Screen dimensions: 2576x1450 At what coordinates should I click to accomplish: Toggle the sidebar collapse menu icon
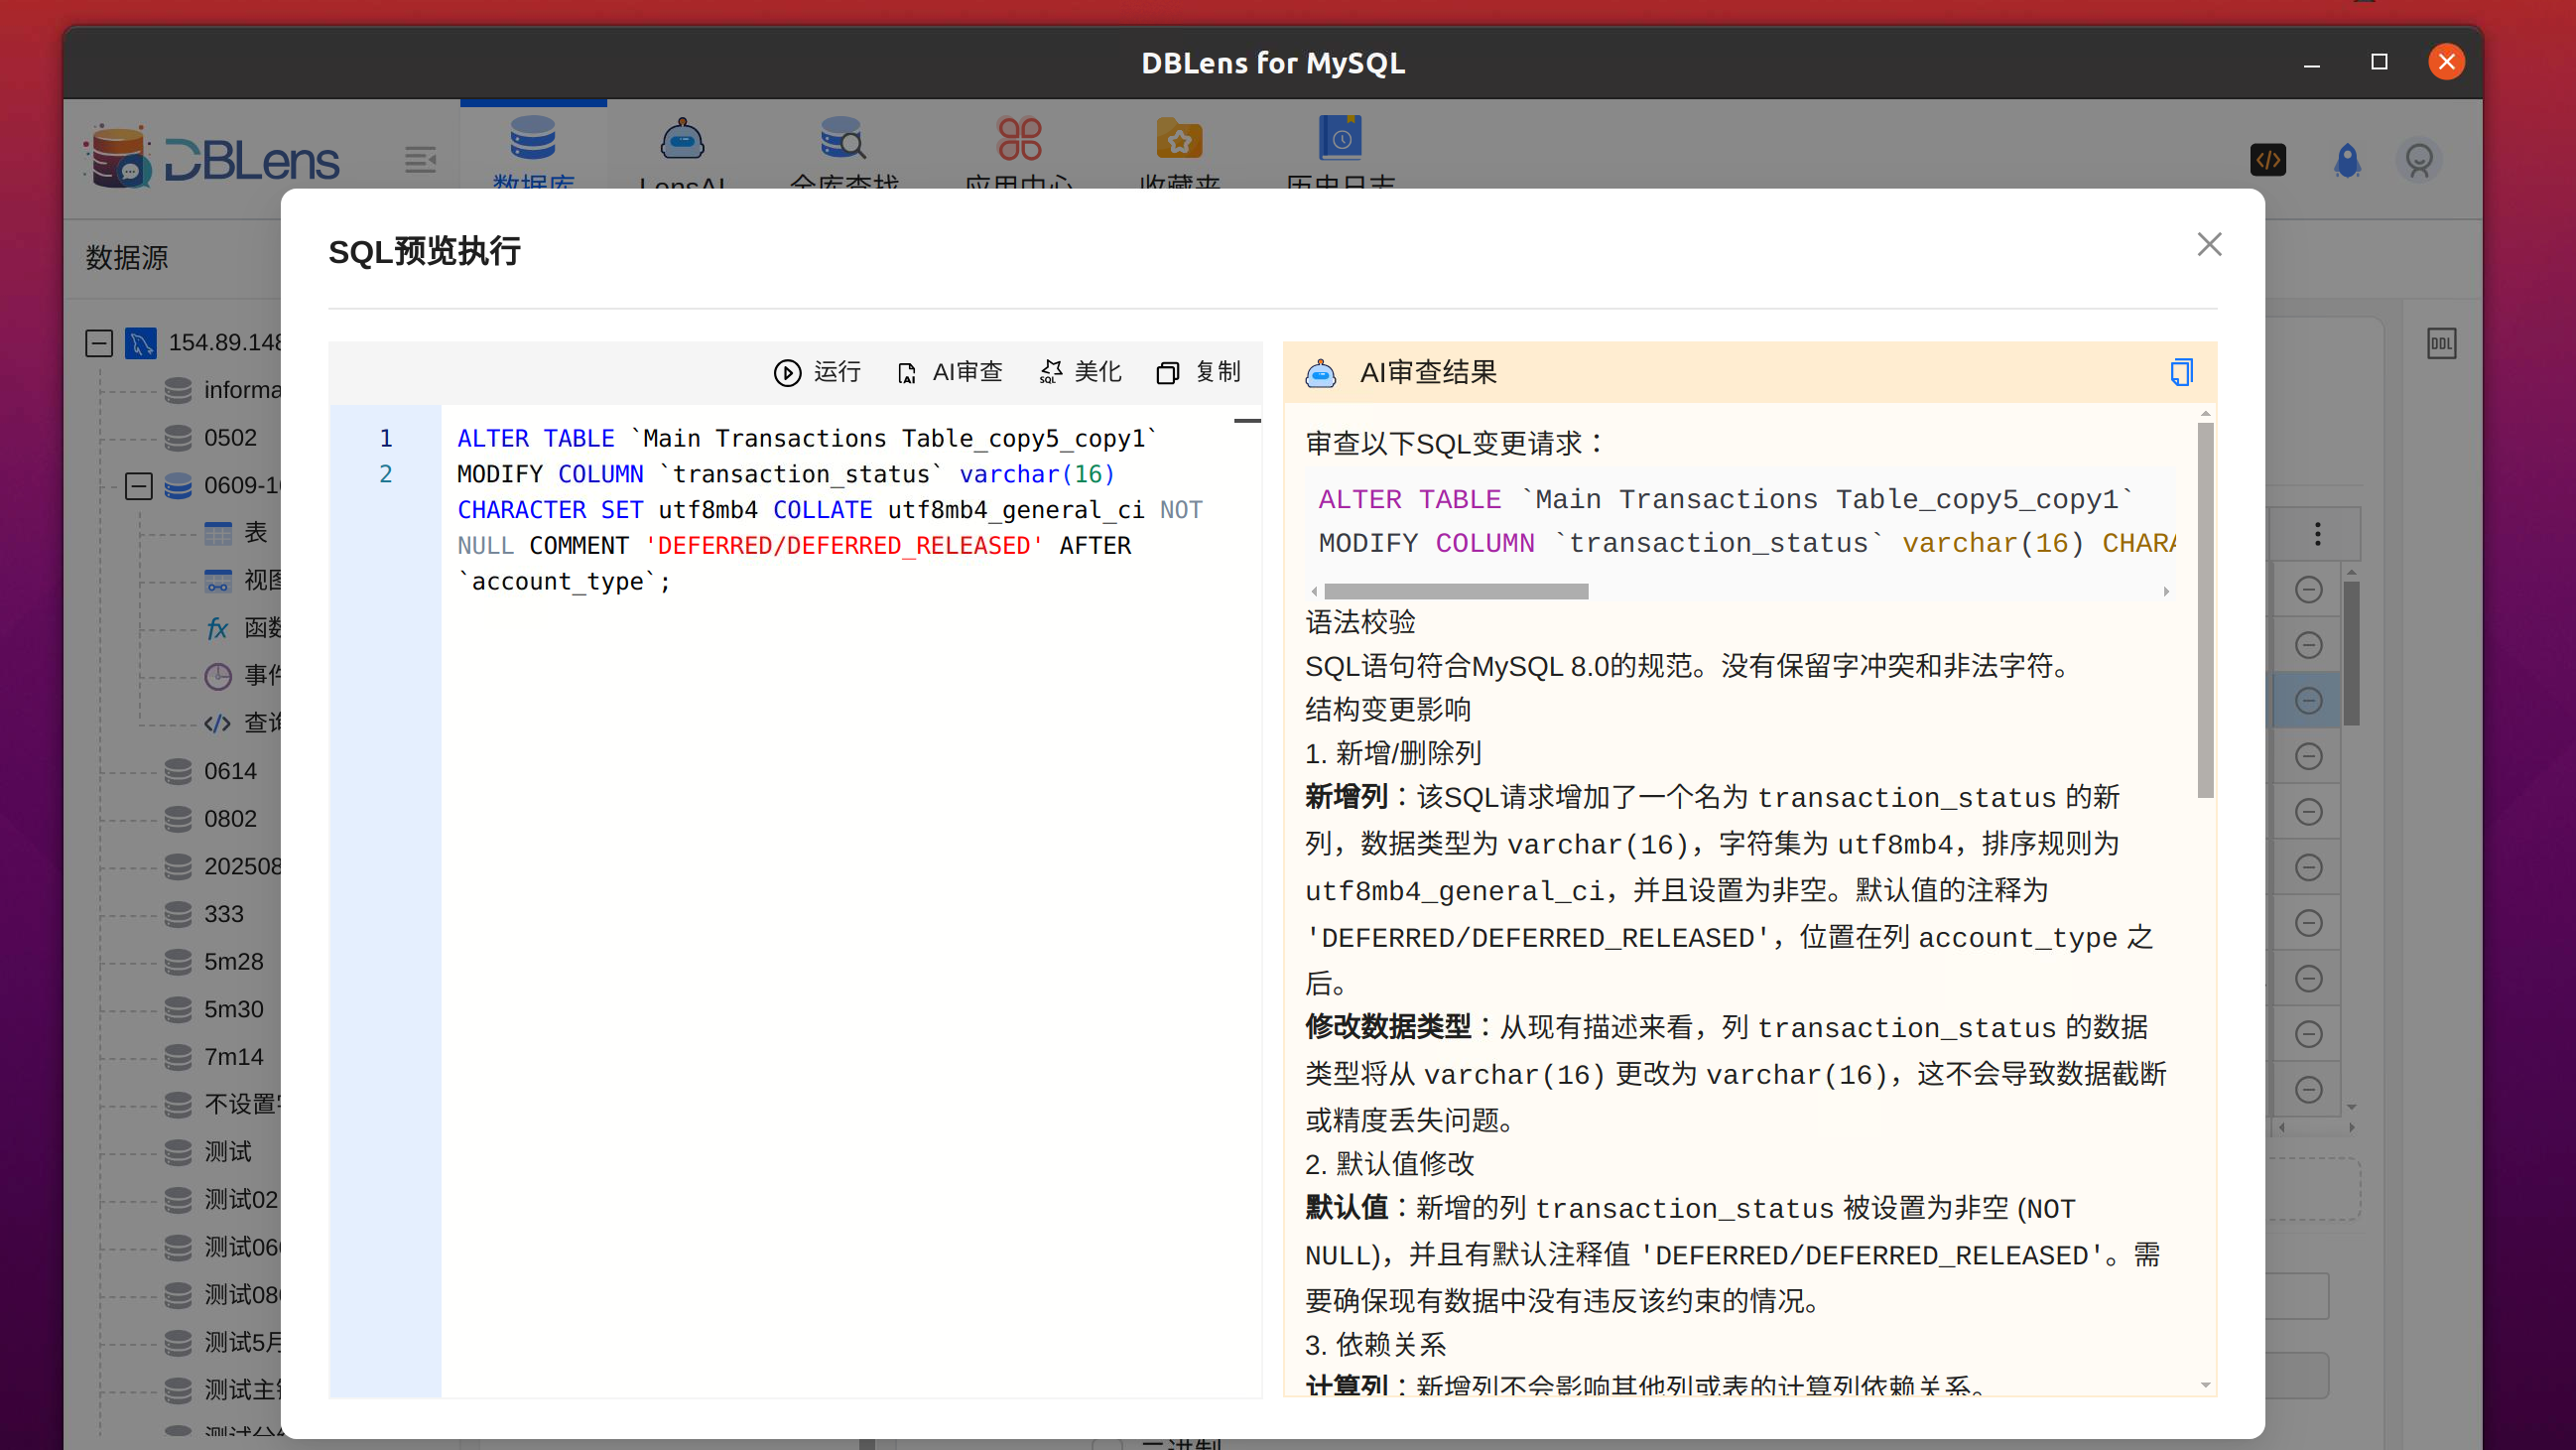pyautogui.click(x=420, y=160)
